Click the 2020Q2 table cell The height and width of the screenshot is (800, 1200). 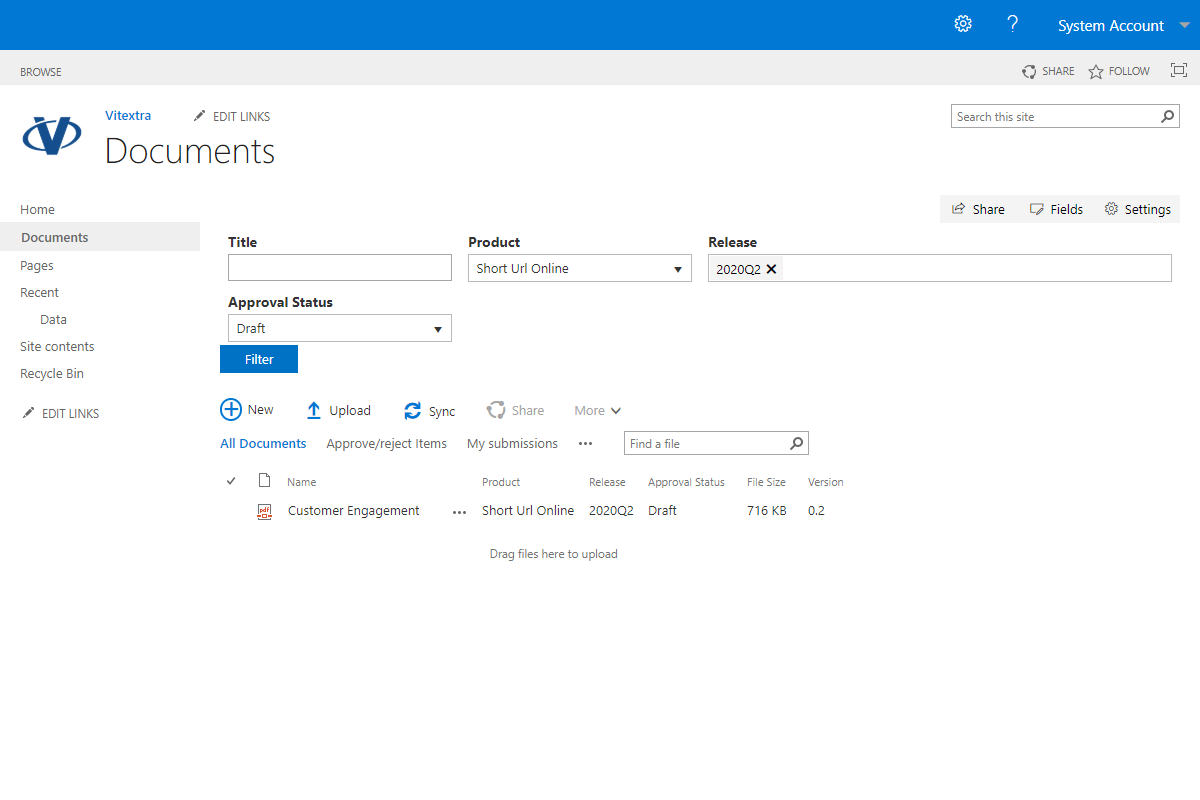(x=611, y=511)
